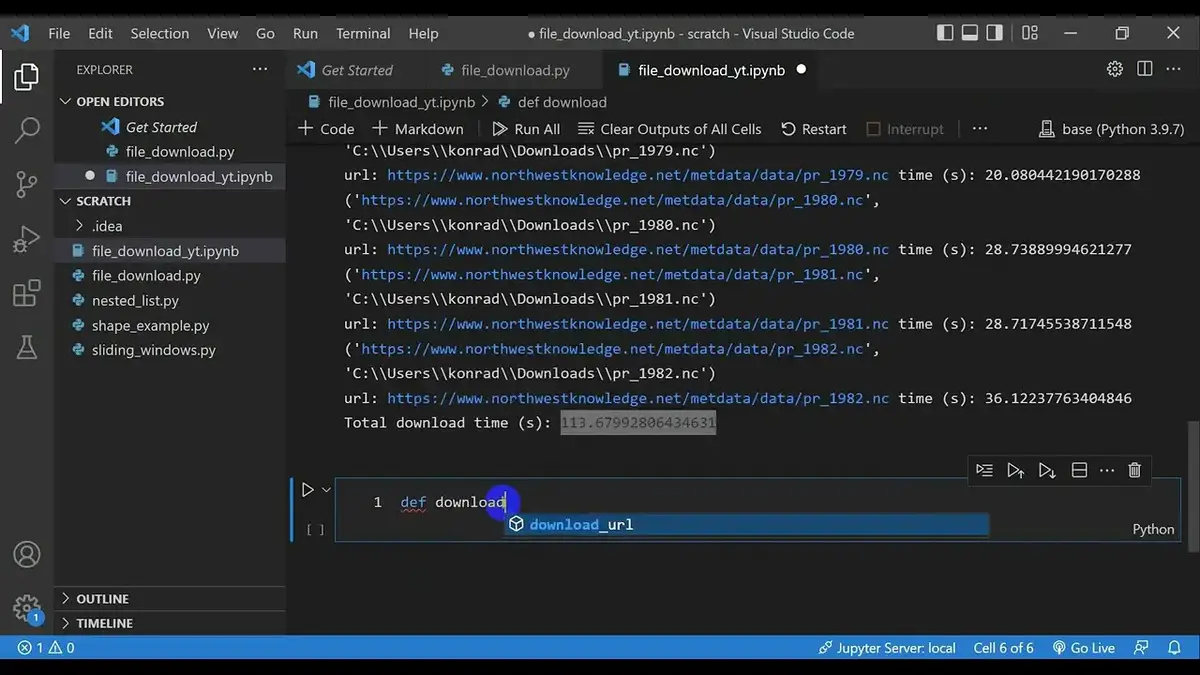Click Restart in the notebook toolbar
This screenshot has width=1200, height=675.
click(813, 129)
